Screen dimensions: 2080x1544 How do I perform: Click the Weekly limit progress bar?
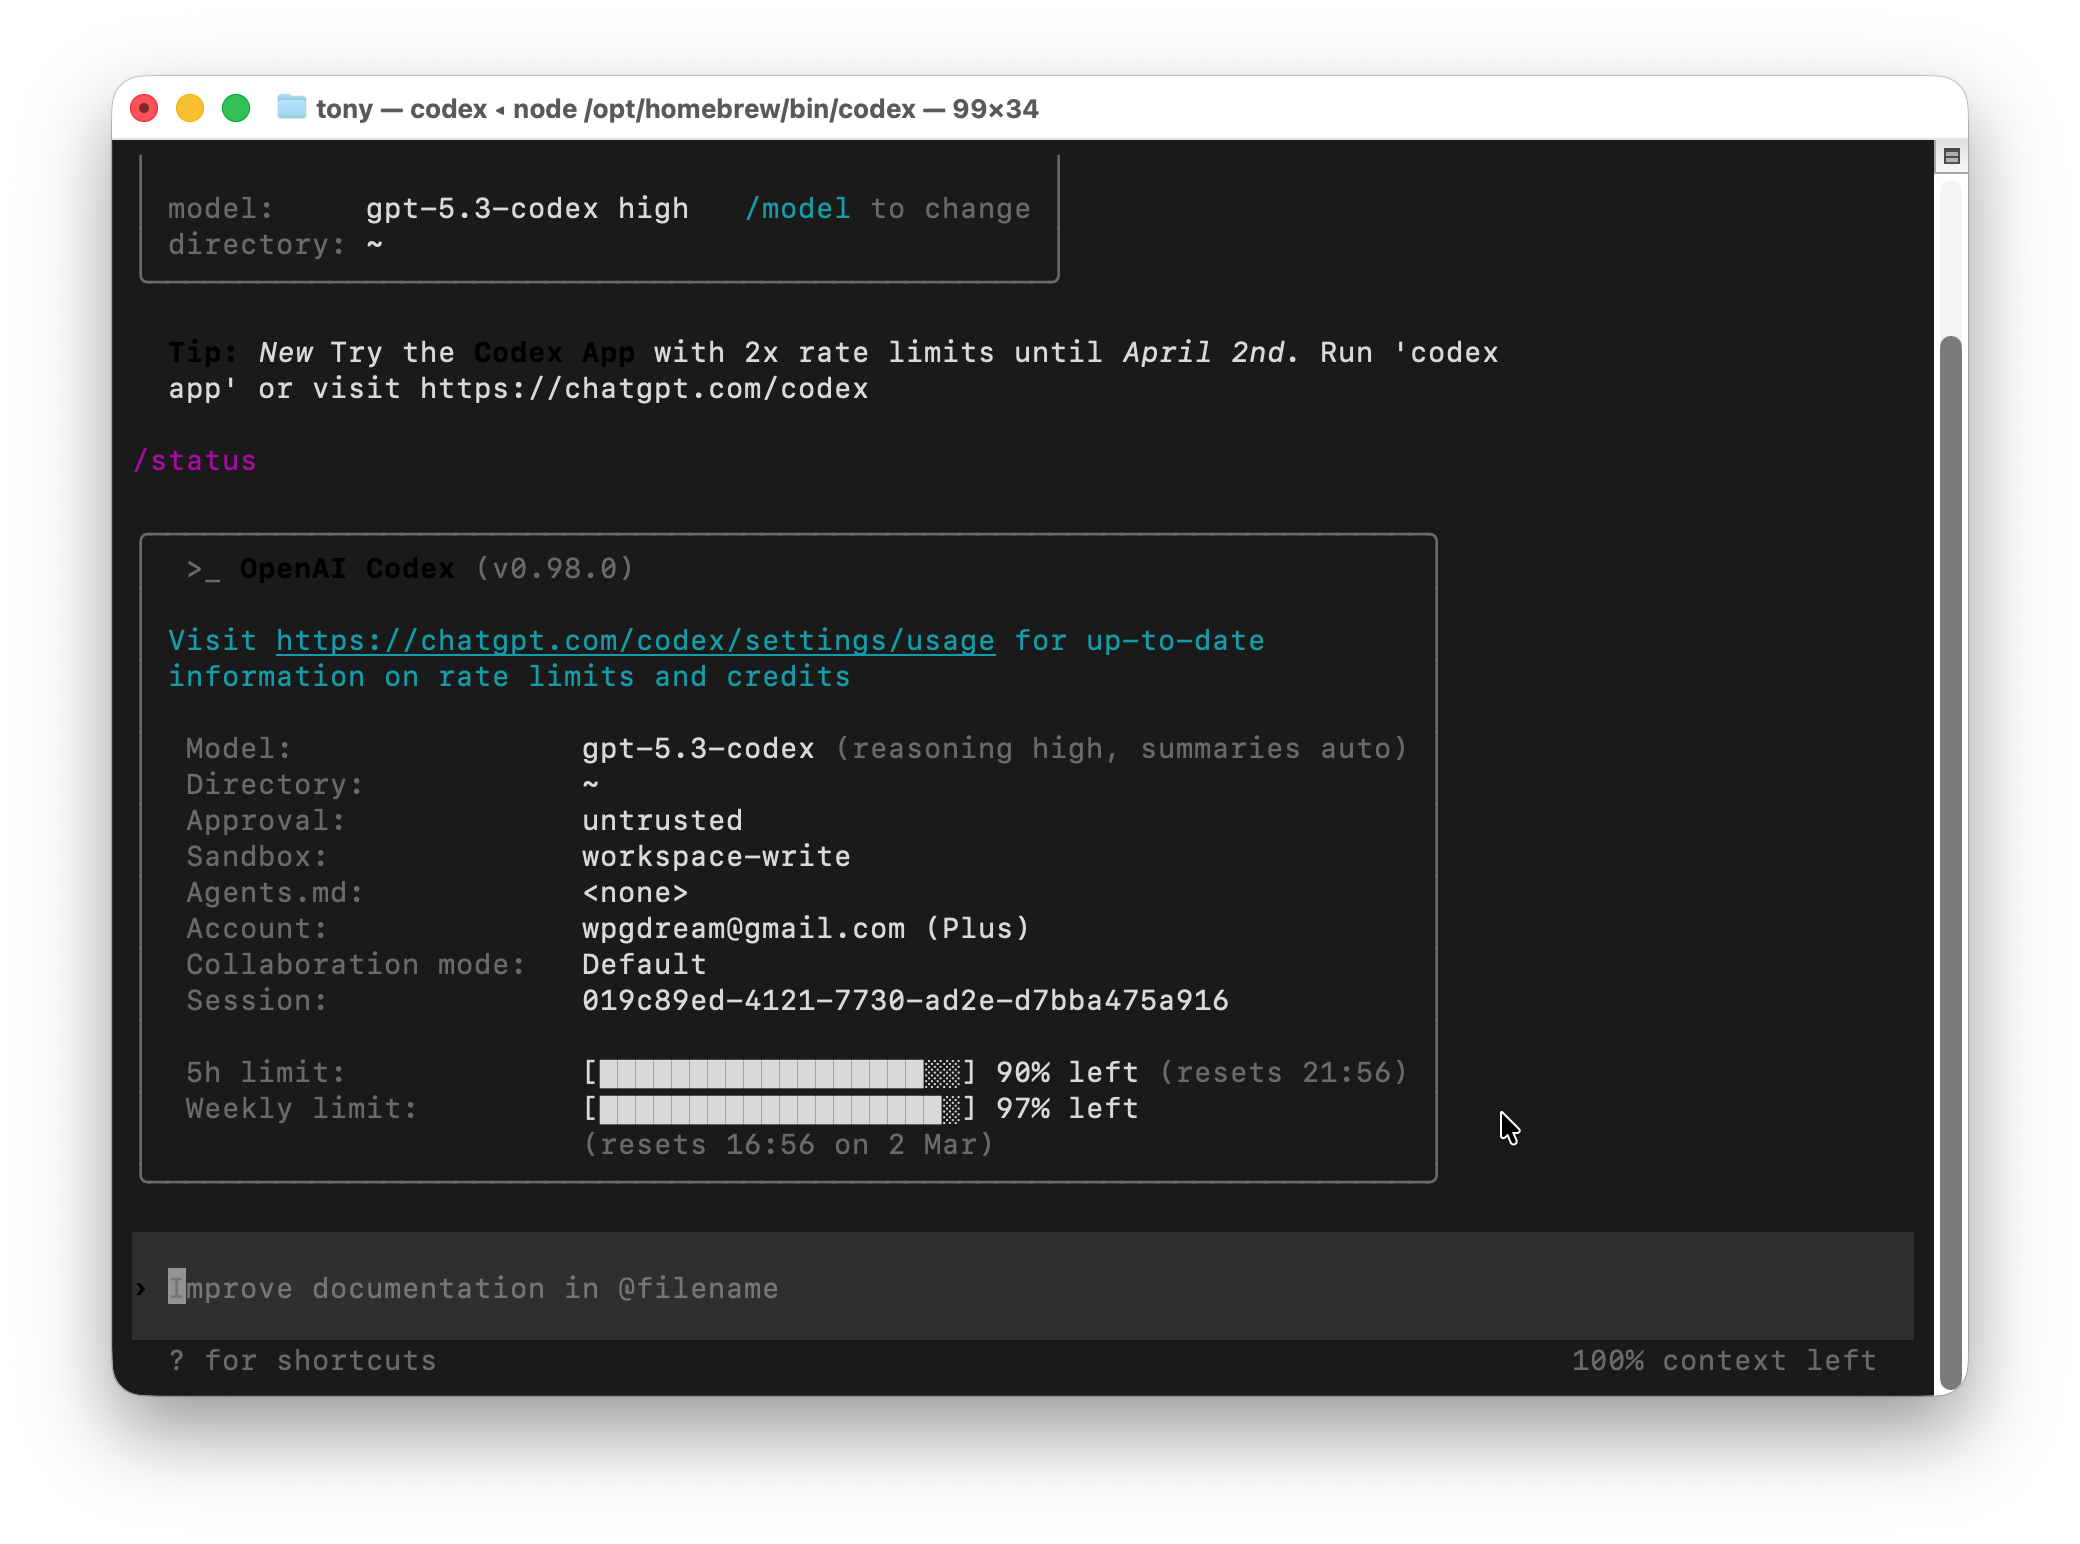pyautogui.click(x=779, y=1109)
